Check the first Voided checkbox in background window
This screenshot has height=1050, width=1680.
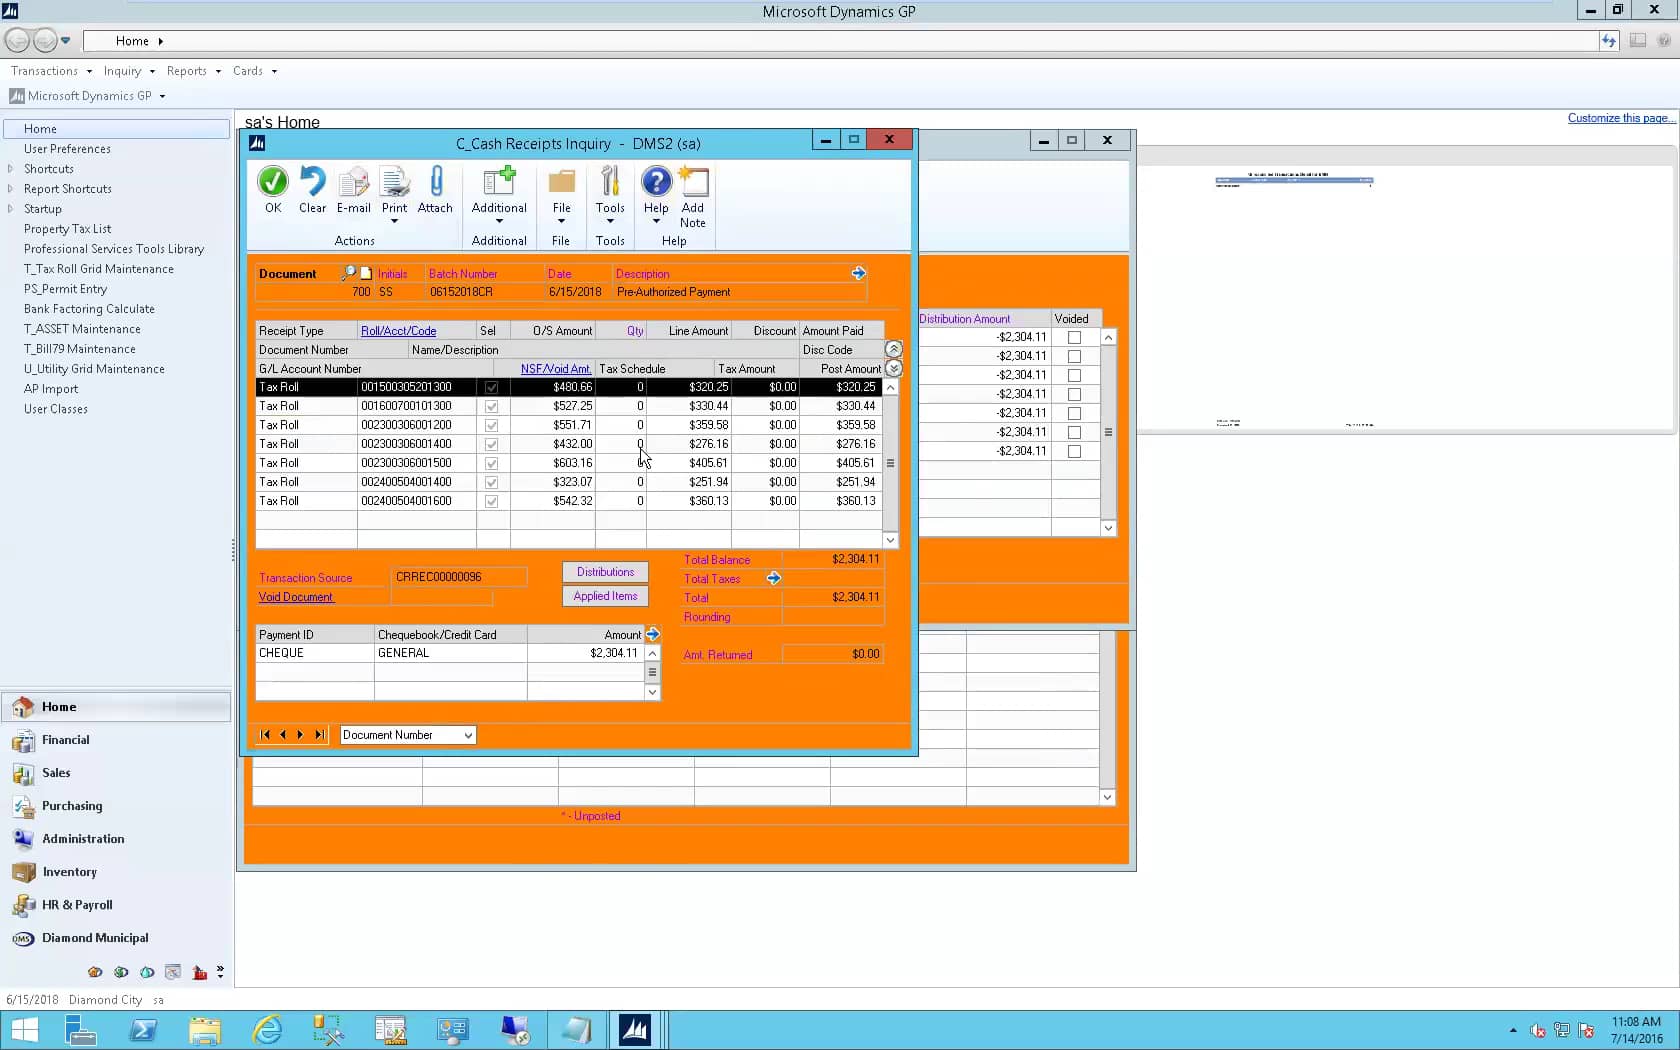(1074, 337)
